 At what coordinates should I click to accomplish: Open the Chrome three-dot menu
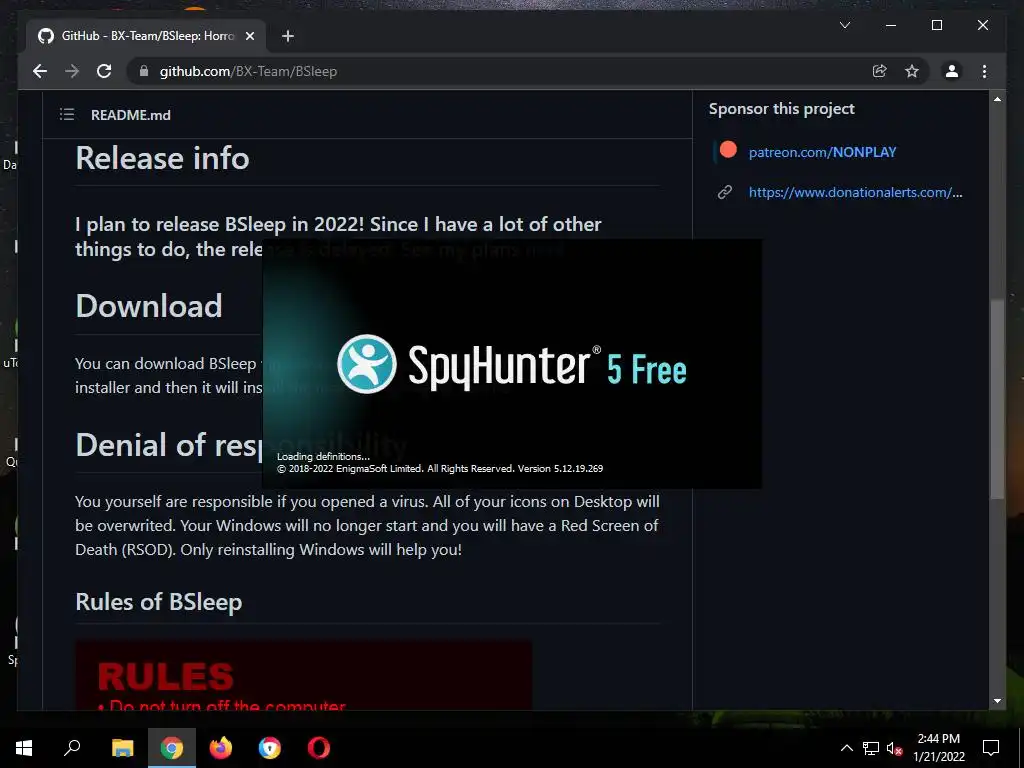point(984,71)
